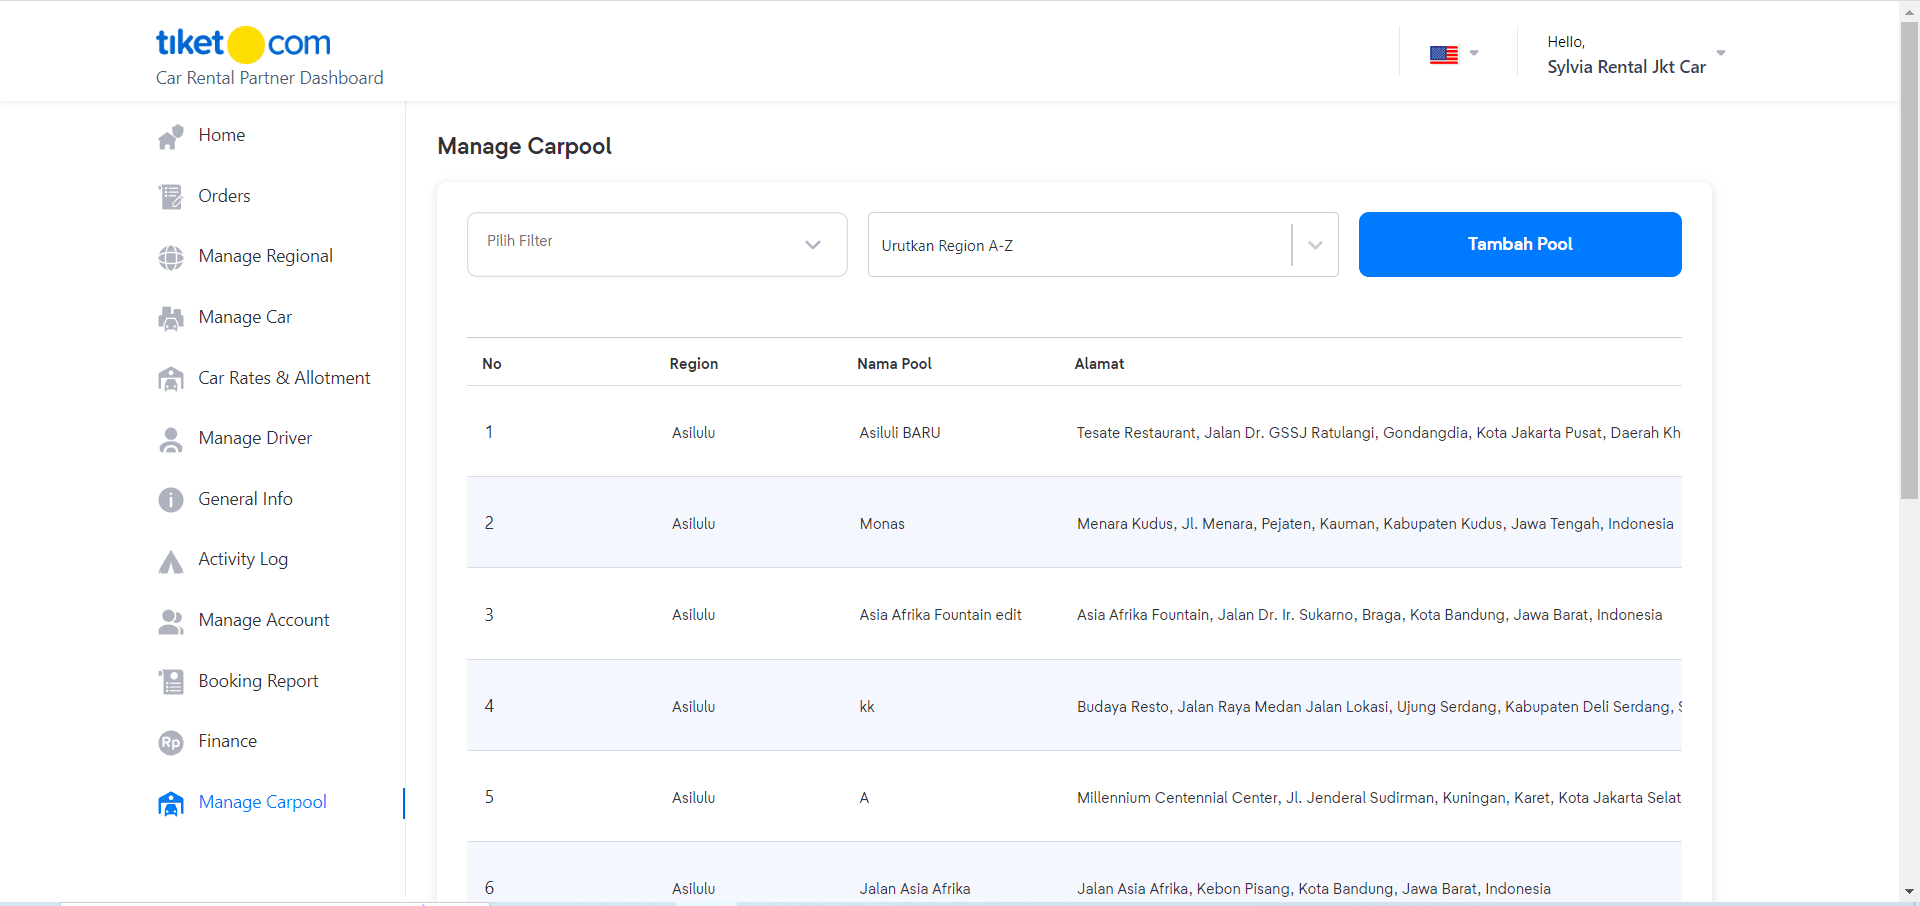This screenshot has width=1920, height=906.
Task: Click the Manage Driver person icon
Action: [171, 440]
